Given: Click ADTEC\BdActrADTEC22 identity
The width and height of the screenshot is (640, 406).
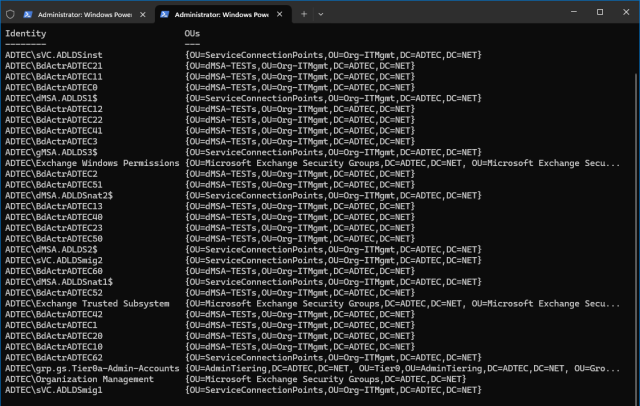Looking at the screenshot, I should [53, 120].
